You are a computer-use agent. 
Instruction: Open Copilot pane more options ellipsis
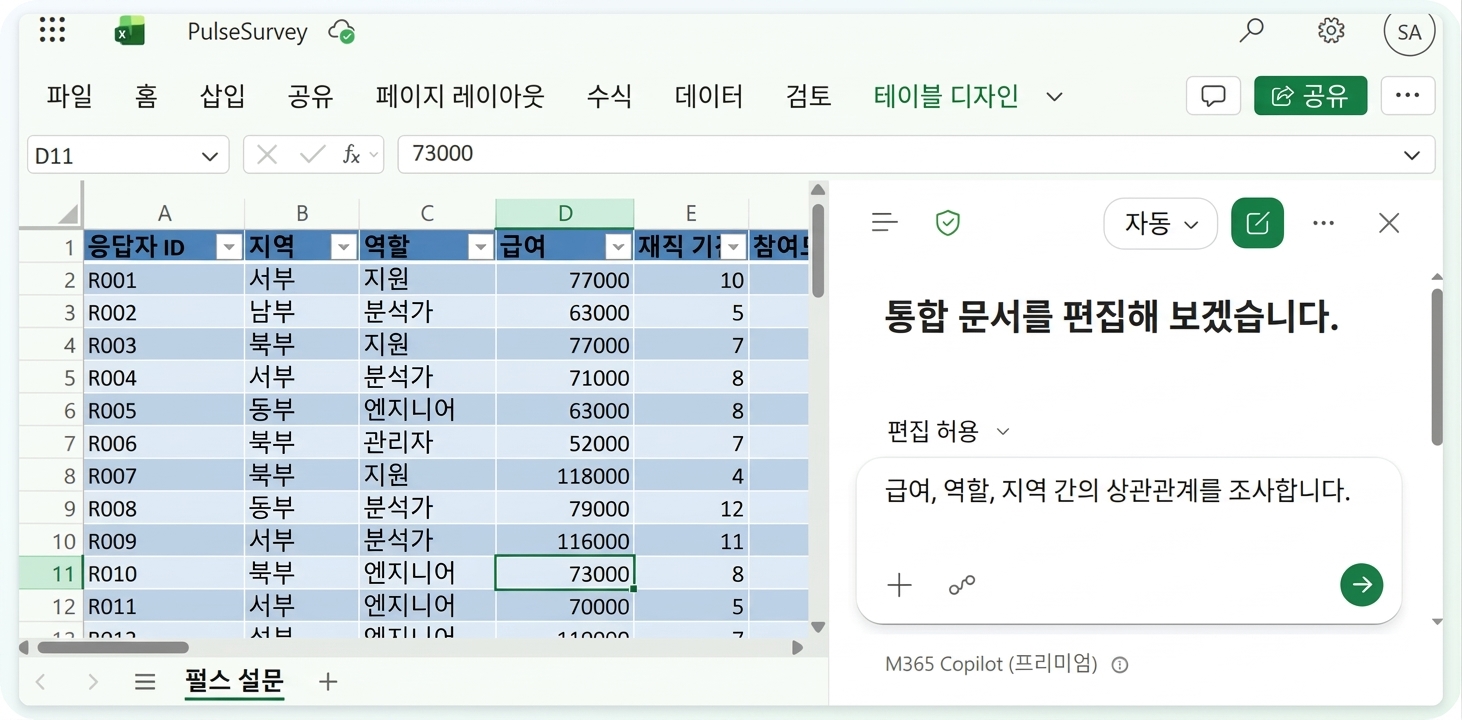click(1323, 223)
